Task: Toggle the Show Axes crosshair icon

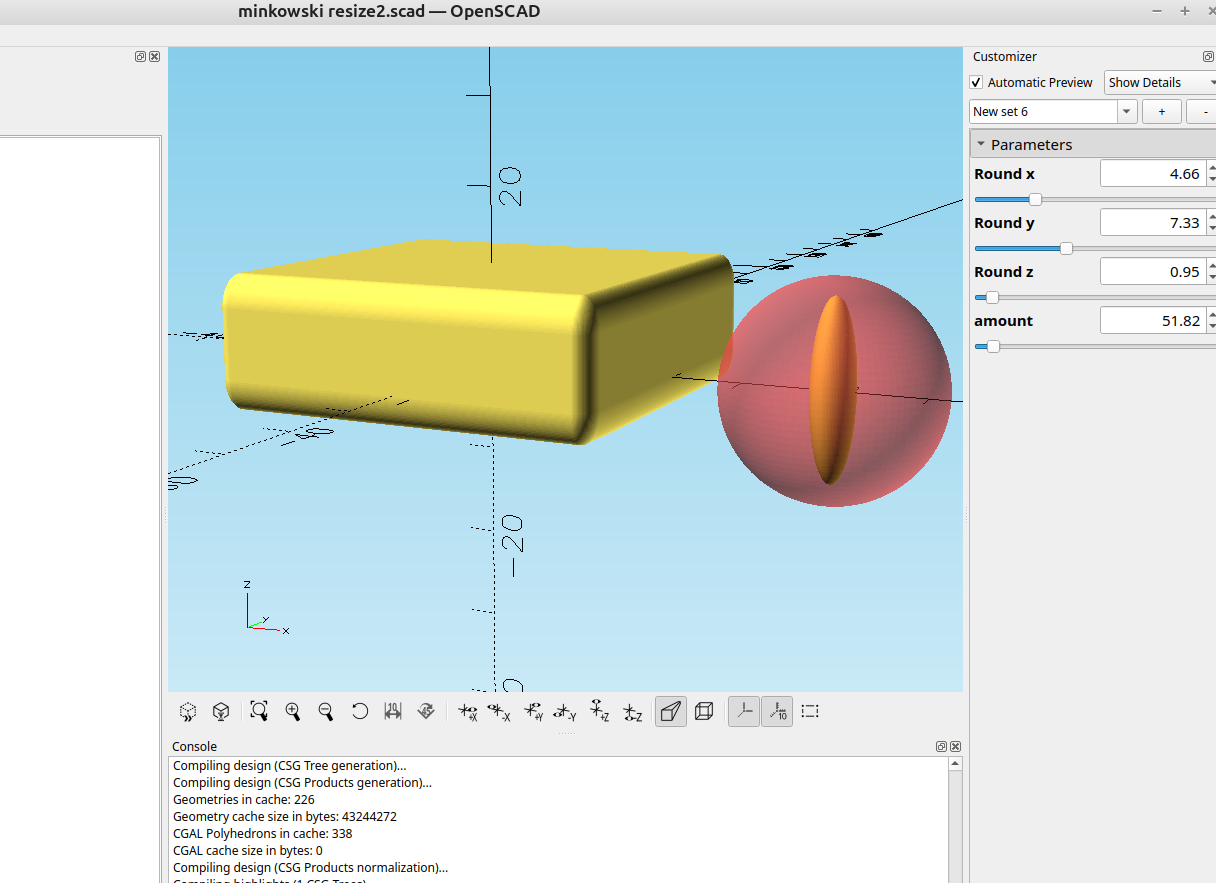Action: click(x=743, y=711)
